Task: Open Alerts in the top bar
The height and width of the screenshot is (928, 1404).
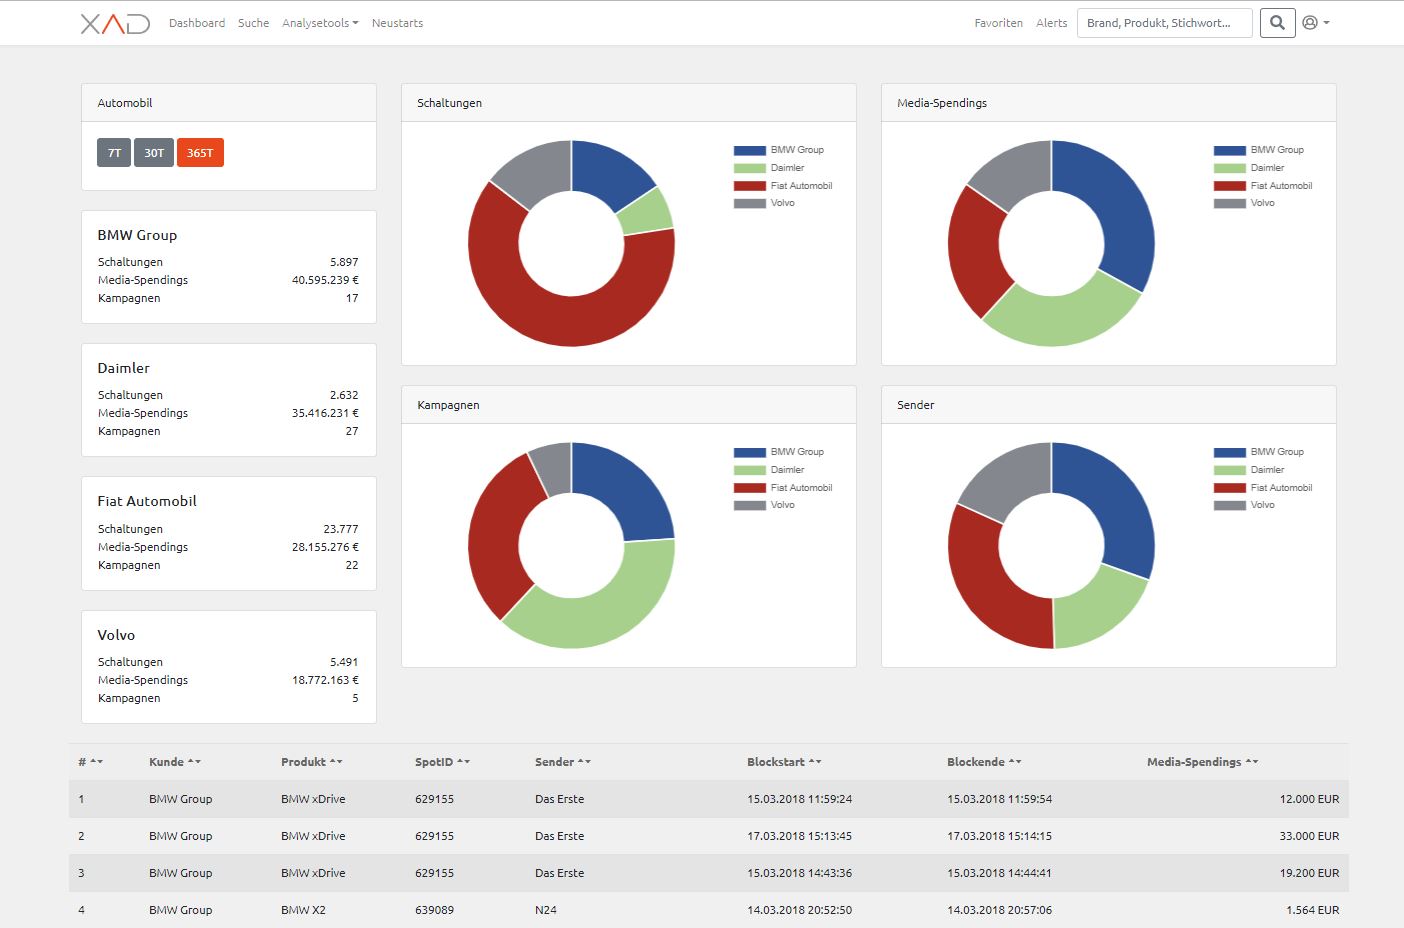Action: coord(1051,23)
